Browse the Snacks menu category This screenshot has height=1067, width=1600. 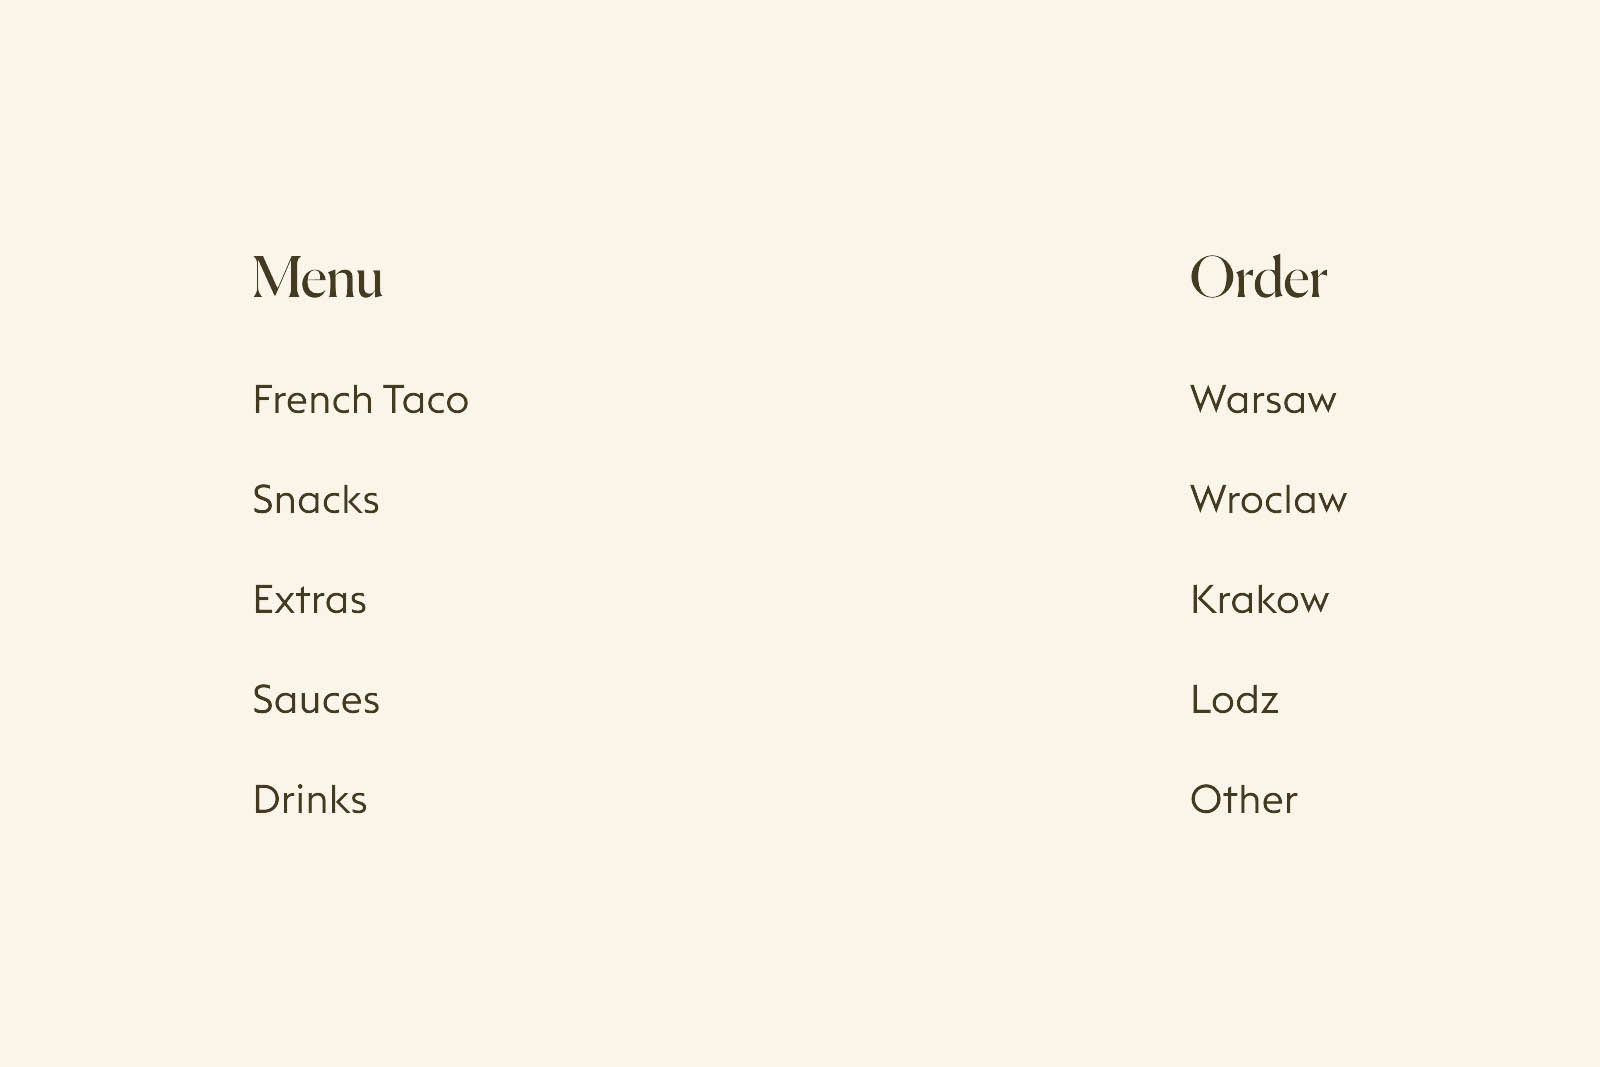[x=316, y=500]
